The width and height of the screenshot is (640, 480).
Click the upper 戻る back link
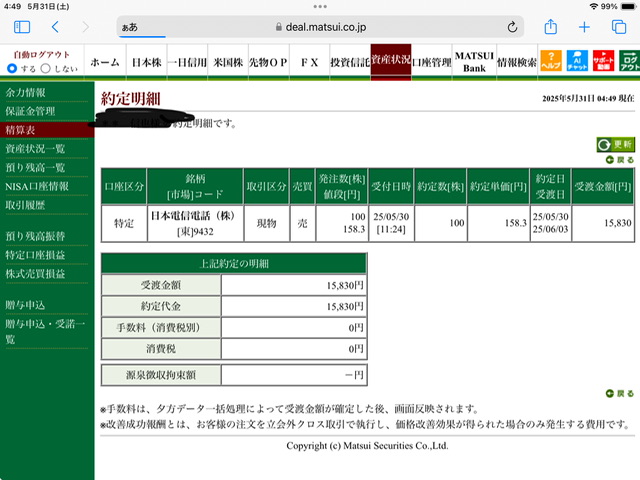(620, 160)
